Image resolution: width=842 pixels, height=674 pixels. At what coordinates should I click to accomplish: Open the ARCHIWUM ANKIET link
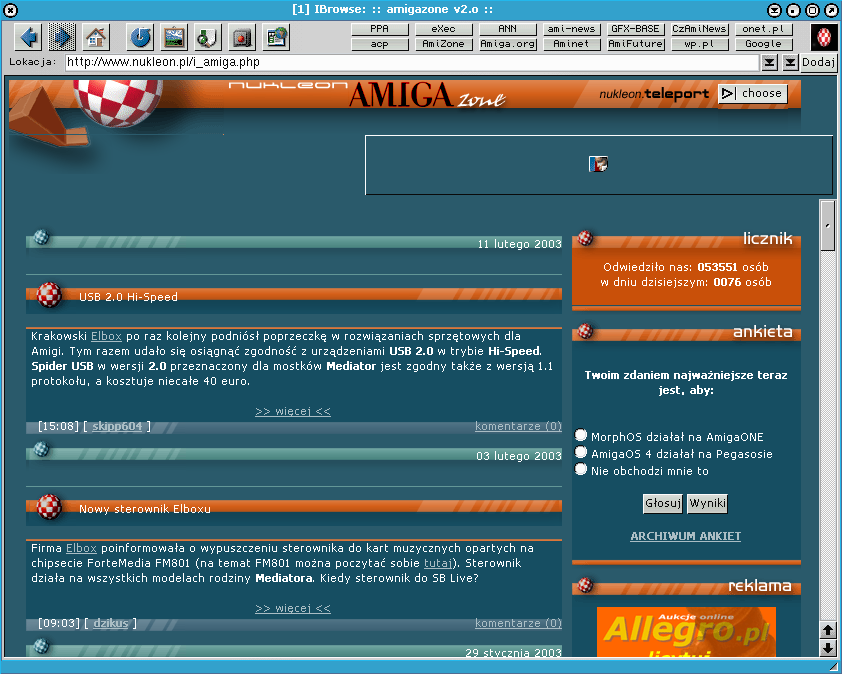[x=686, y=536]
